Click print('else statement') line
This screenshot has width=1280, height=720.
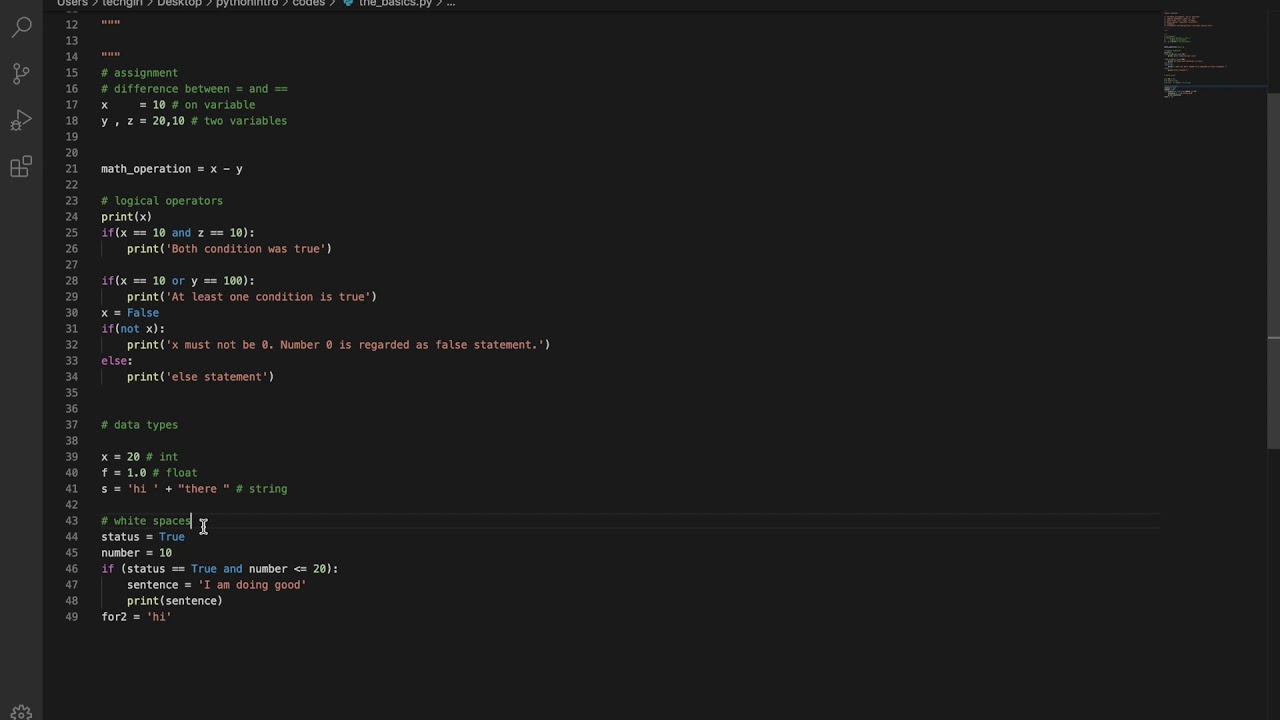pos(200,377)
